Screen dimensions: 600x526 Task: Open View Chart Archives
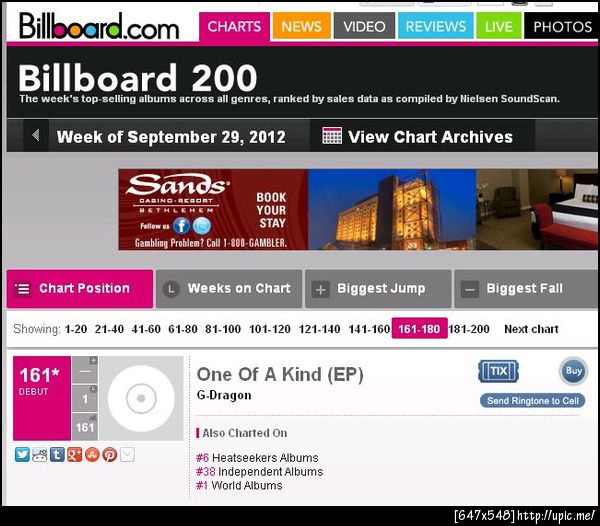(x=430, y=137)
